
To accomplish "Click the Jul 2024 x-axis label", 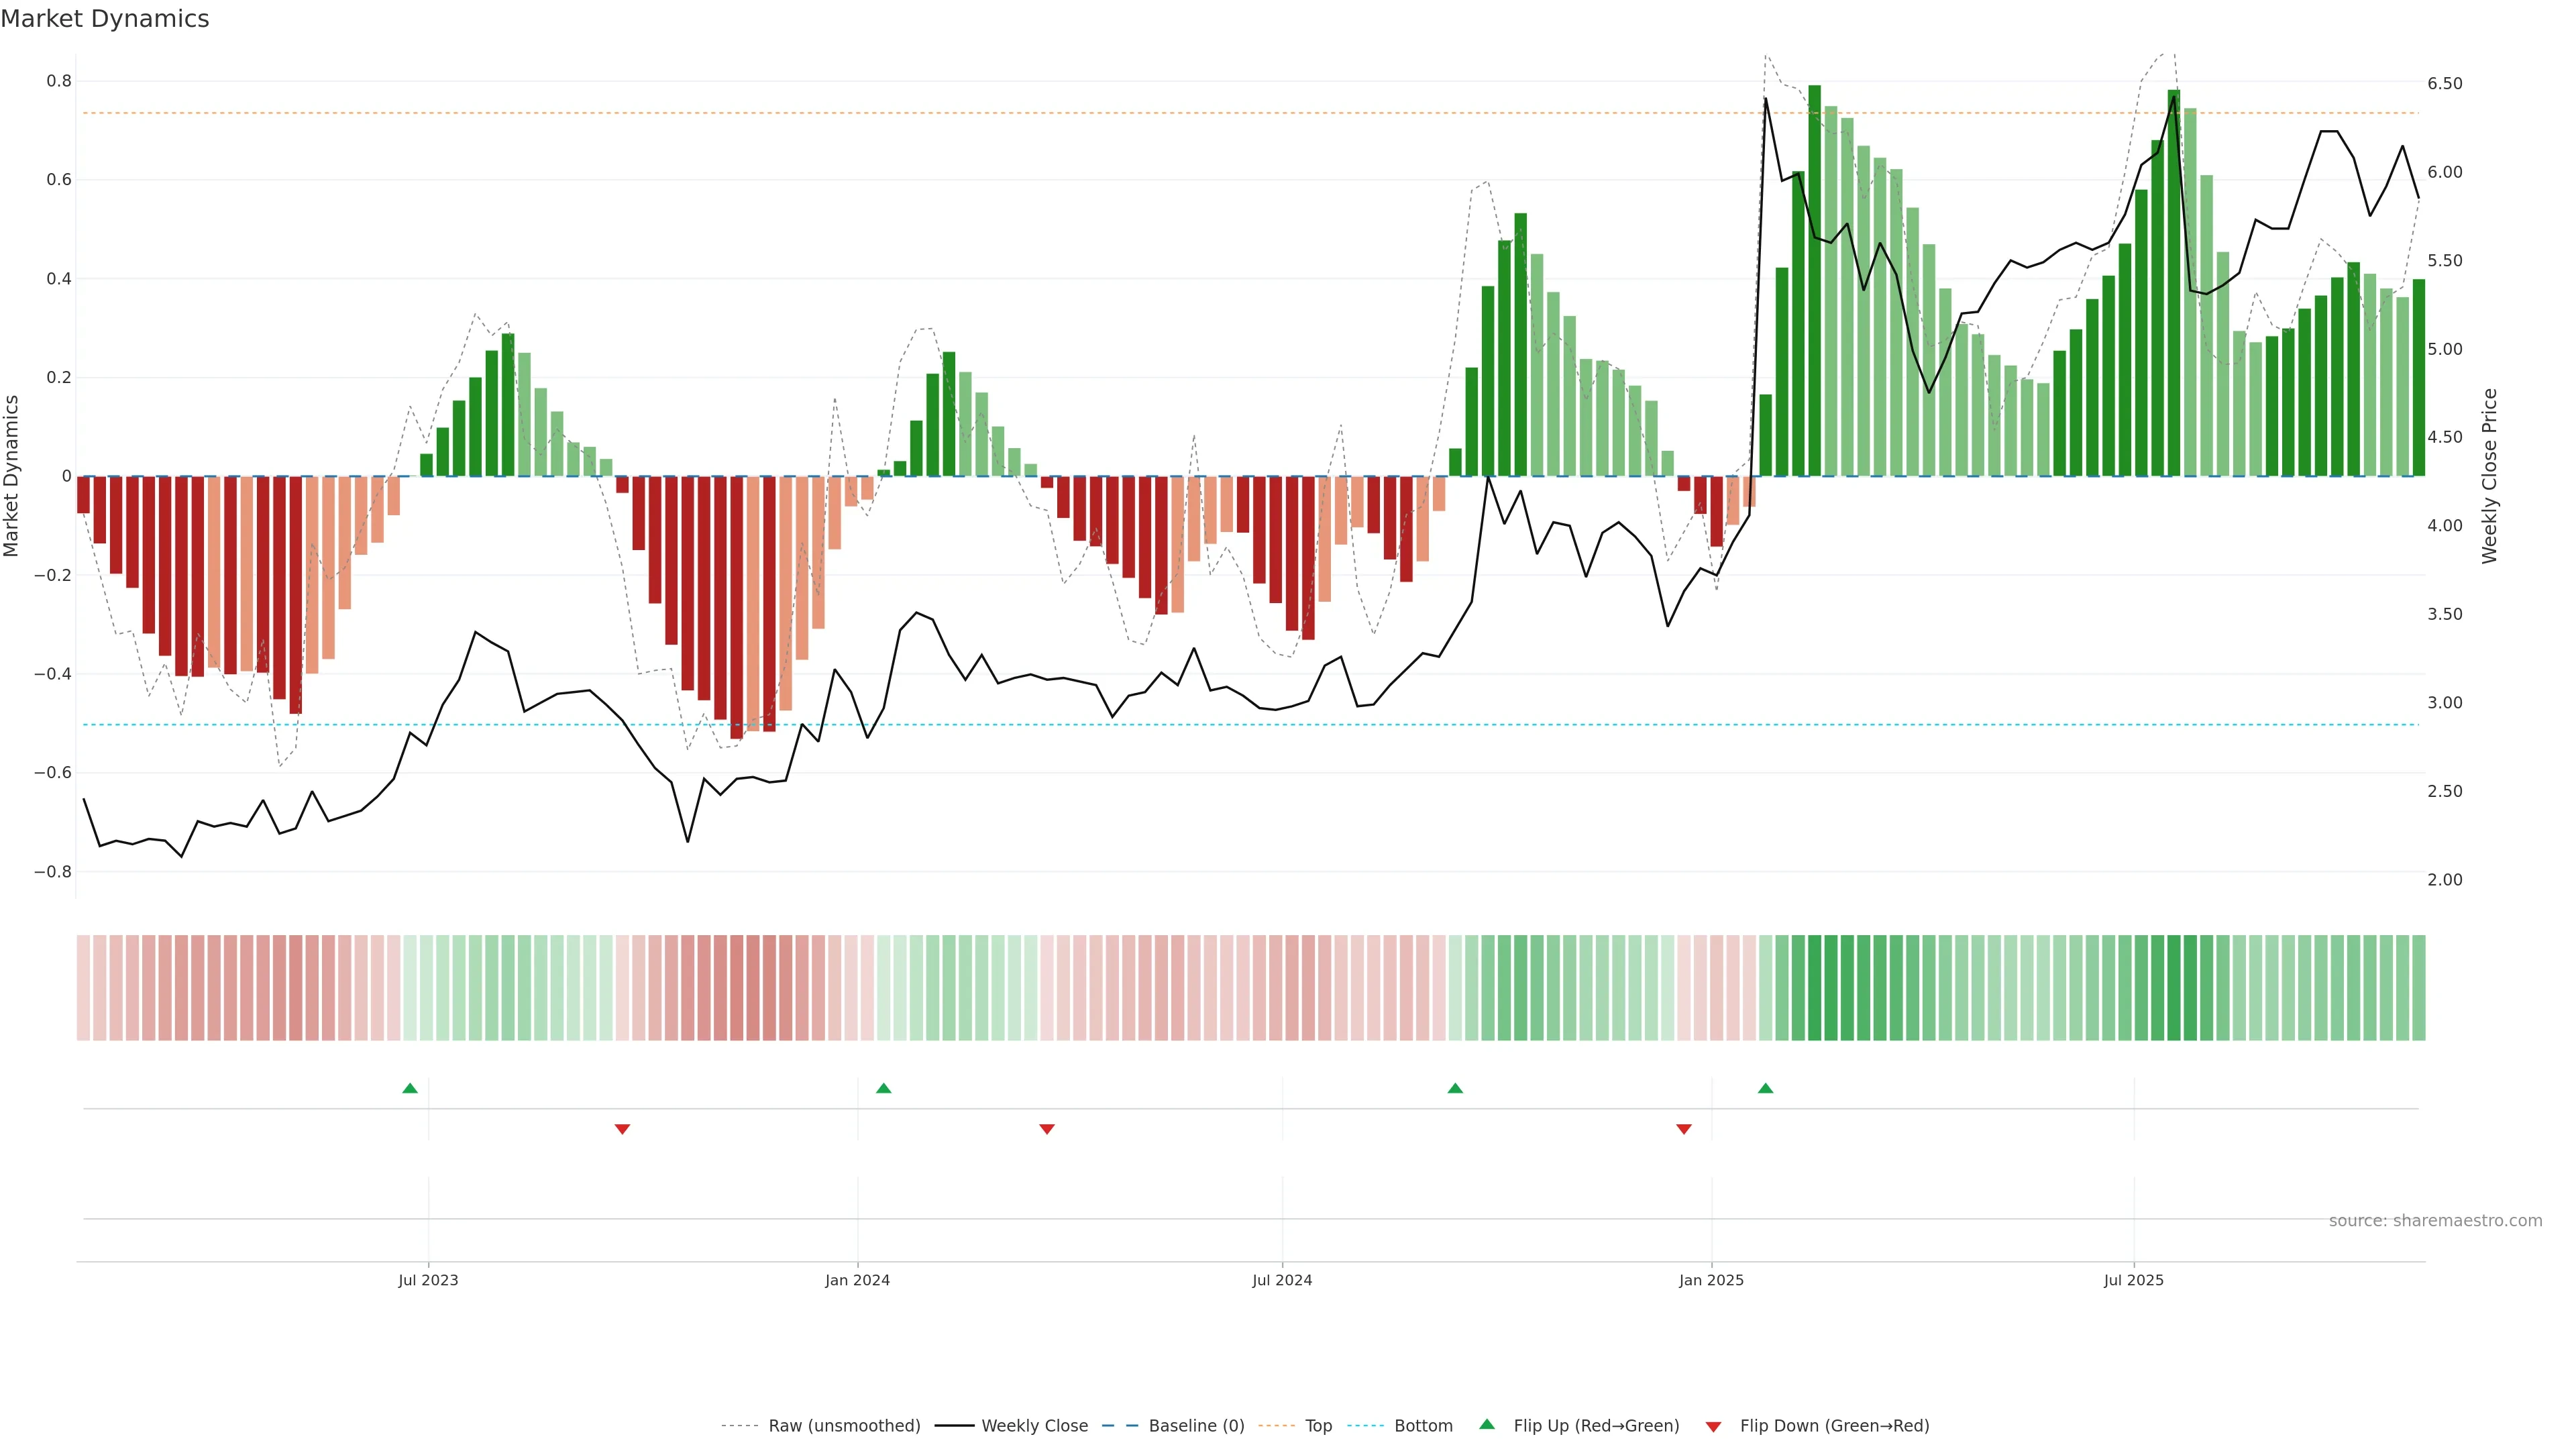I will coord(1282,1280).
